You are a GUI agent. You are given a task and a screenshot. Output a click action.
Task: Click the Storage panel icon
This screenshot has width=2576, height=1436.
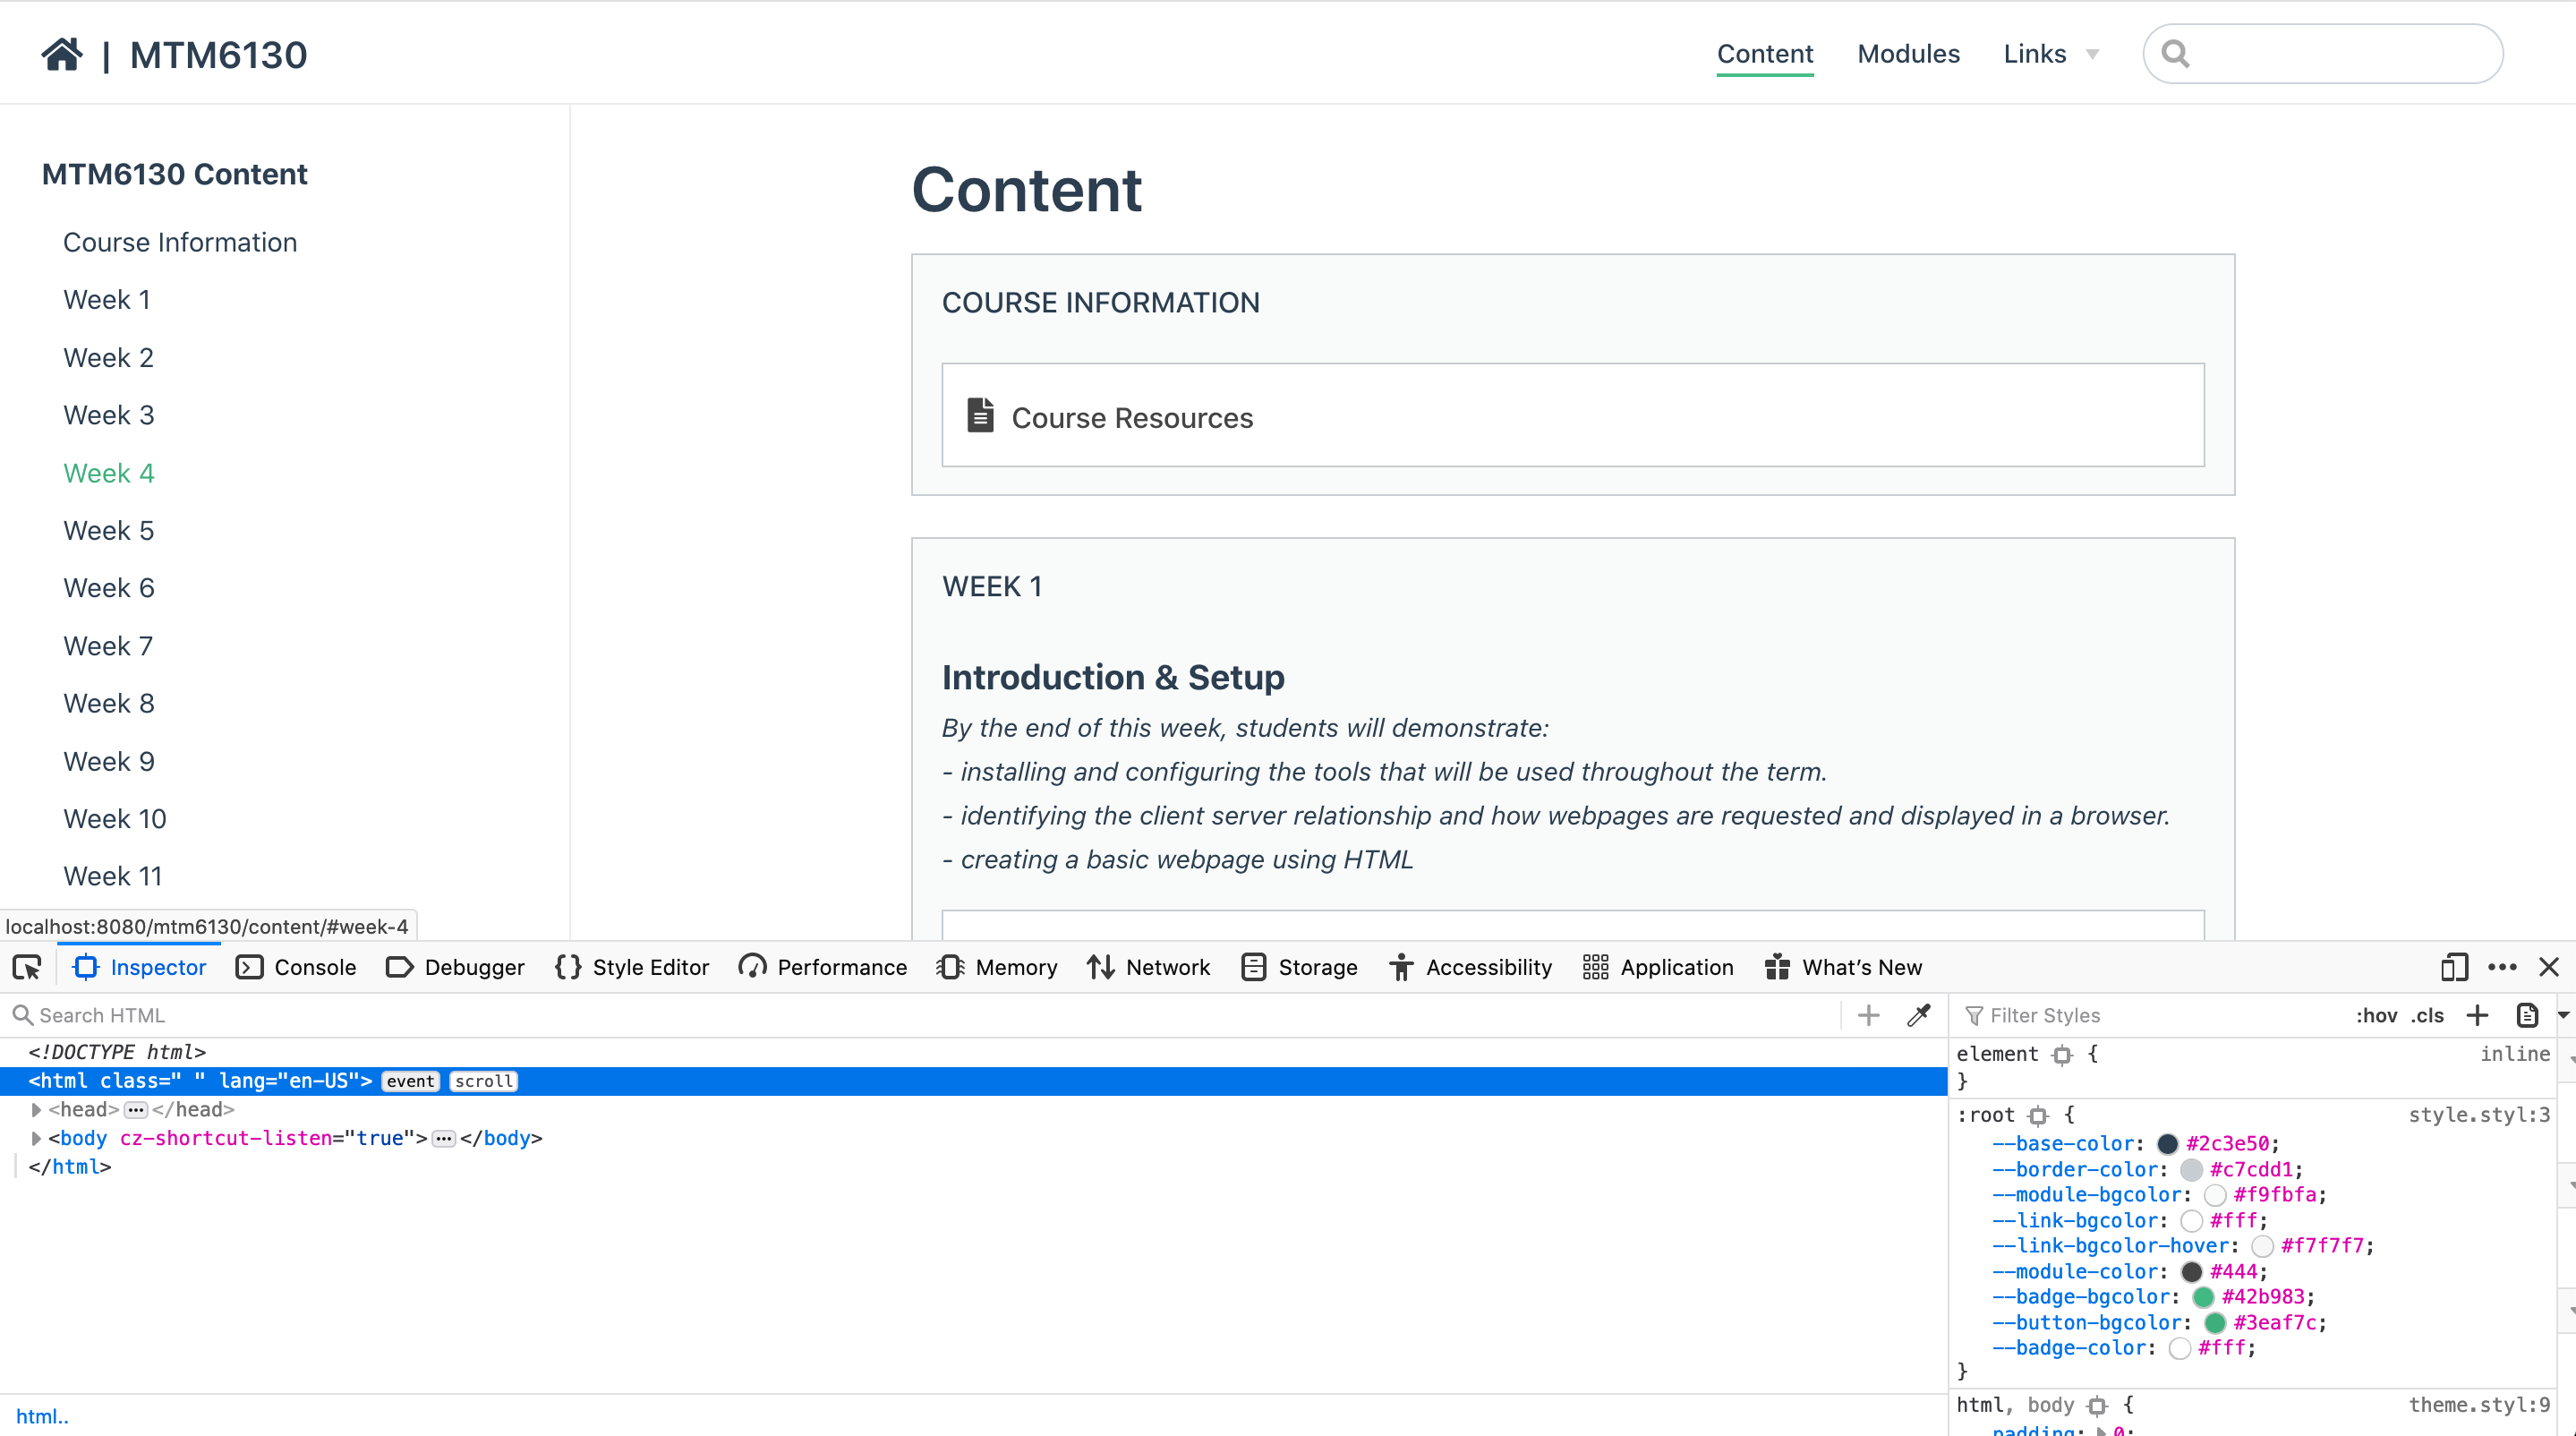tap(1253, 967)
